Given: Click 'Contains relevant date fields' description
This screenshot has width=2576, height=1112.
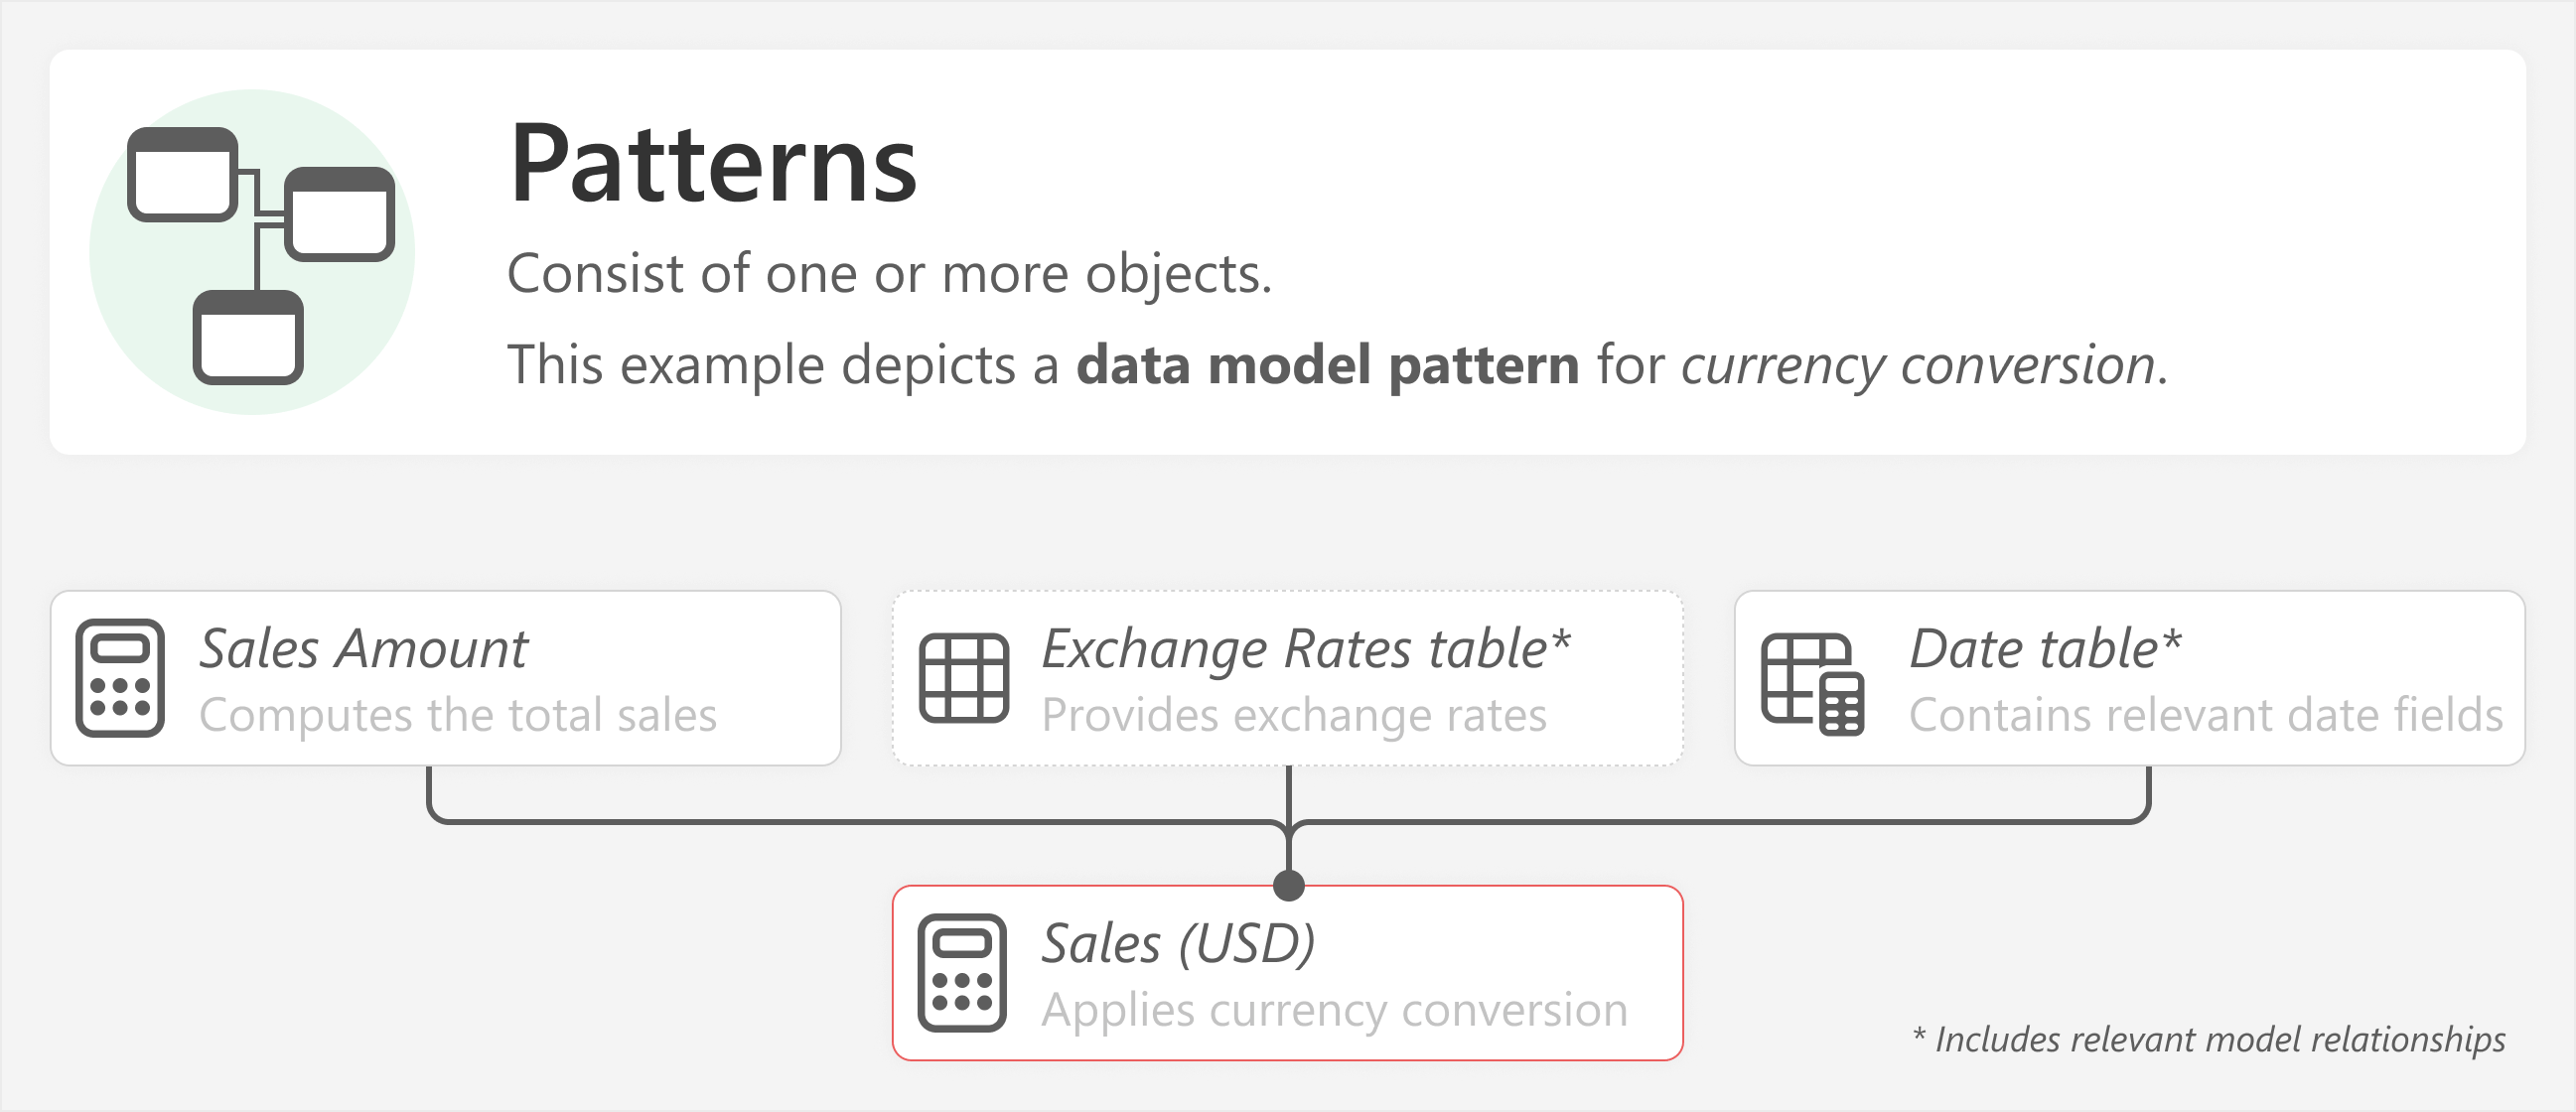Looking at the screenshot, I should click(2206, 716).
